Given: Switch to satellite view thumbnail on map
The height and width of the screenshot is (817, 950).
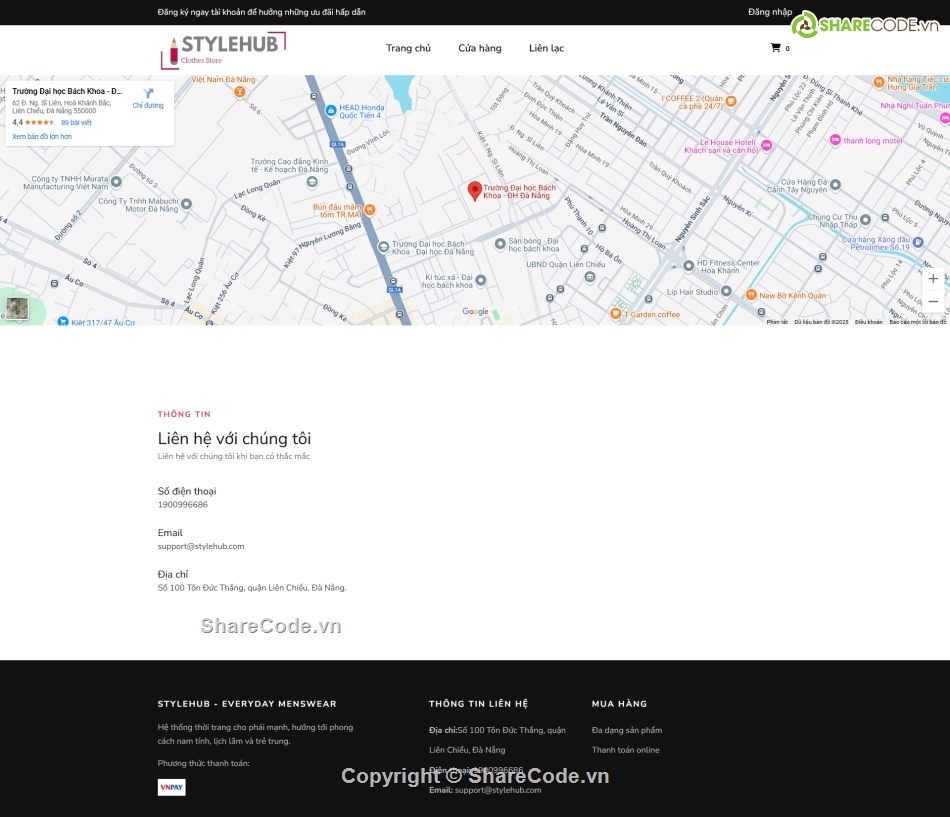Looking at the screenshot, I should (17, 308).
